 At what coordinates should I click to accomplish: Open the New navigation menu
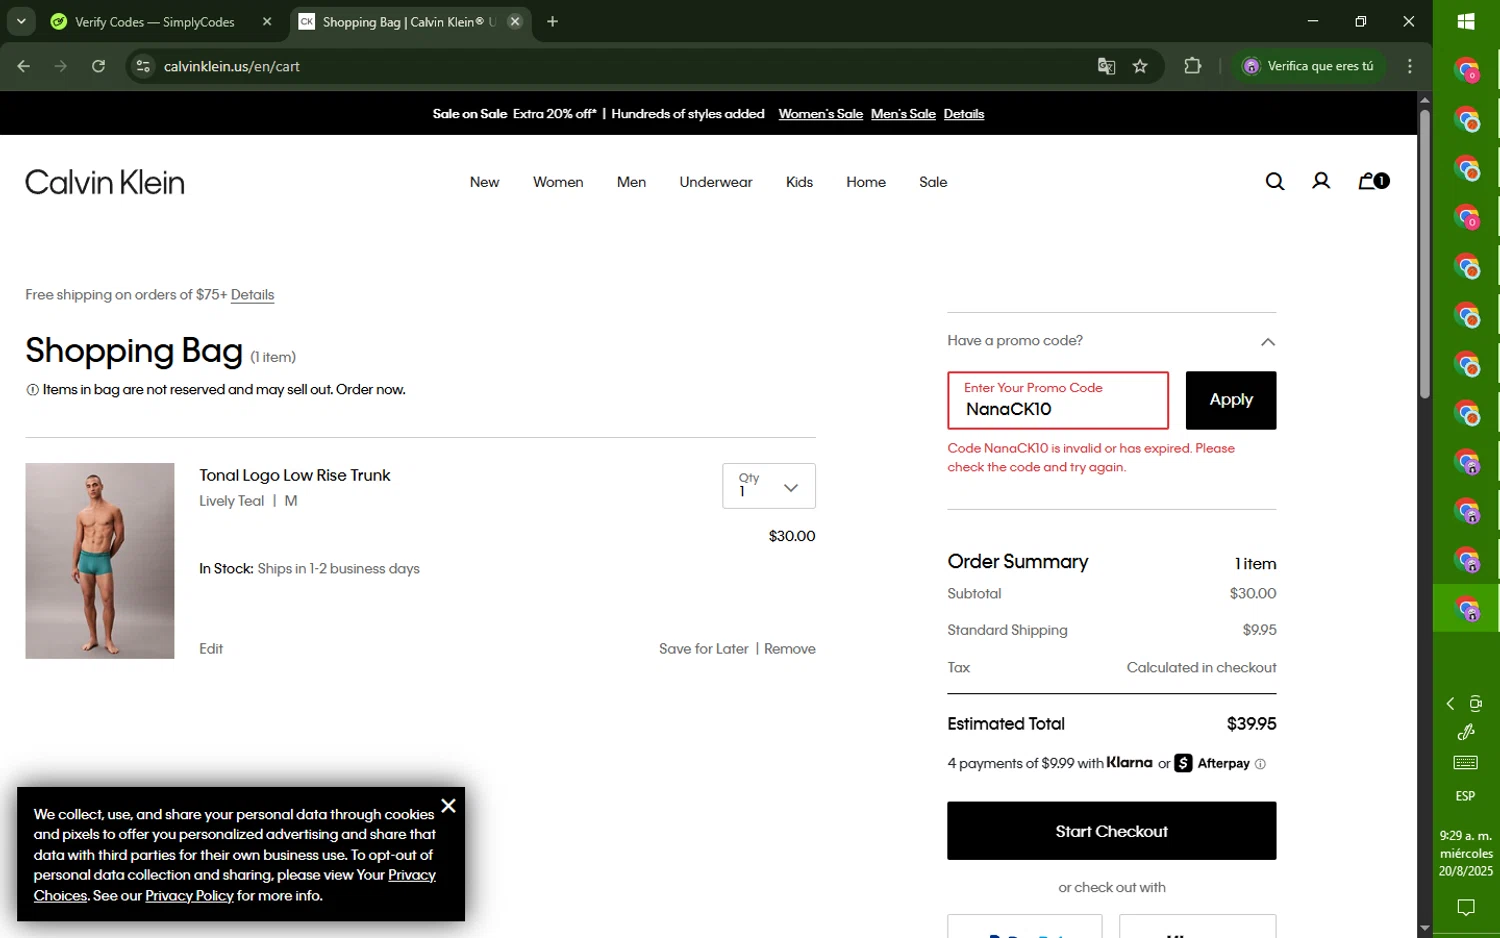pos(484,182)
